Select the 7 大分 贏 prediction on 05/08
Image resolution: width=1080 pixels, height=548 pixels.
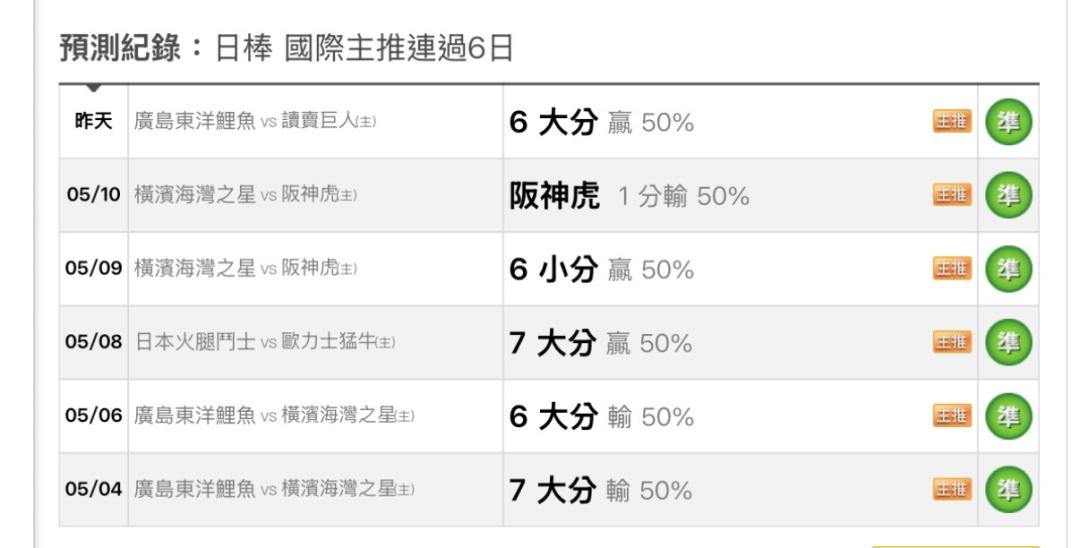(x=601, y=343)
